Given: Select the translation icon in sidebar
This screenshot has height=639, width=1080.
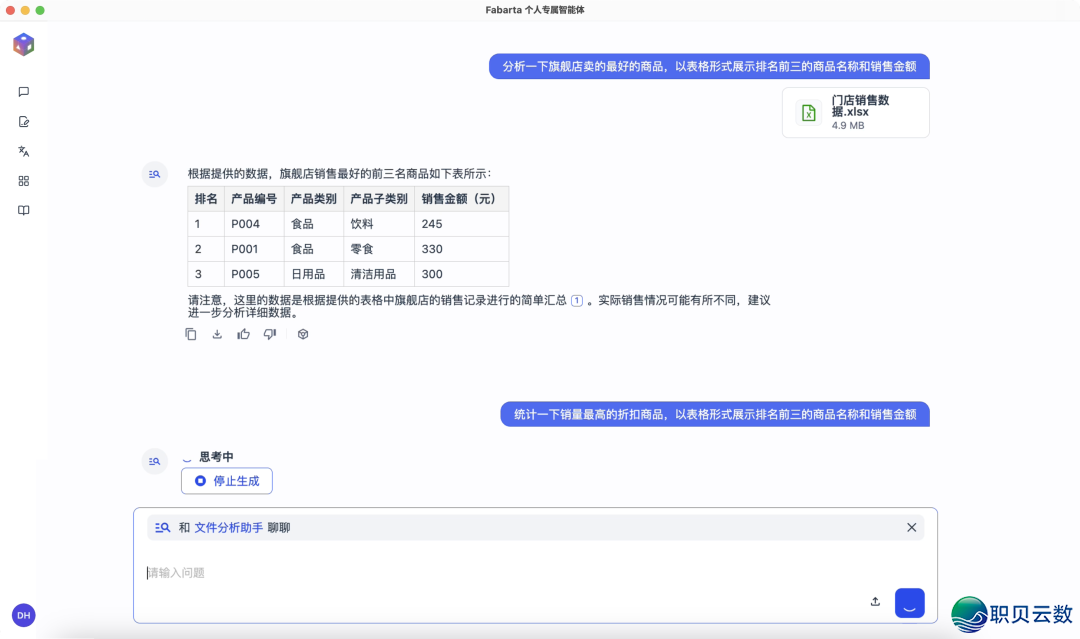Looking at the screenshot, I should [x=24, y=152].
